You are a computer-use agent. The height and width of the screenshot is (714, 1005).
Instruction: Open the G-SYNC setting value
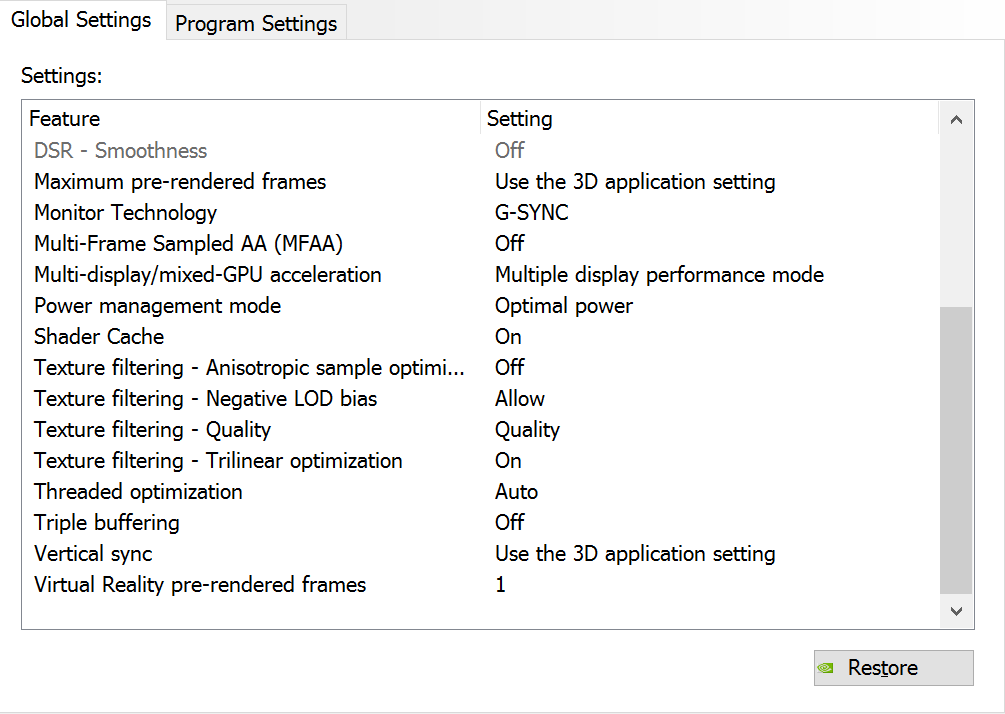[x=532, y=213]
